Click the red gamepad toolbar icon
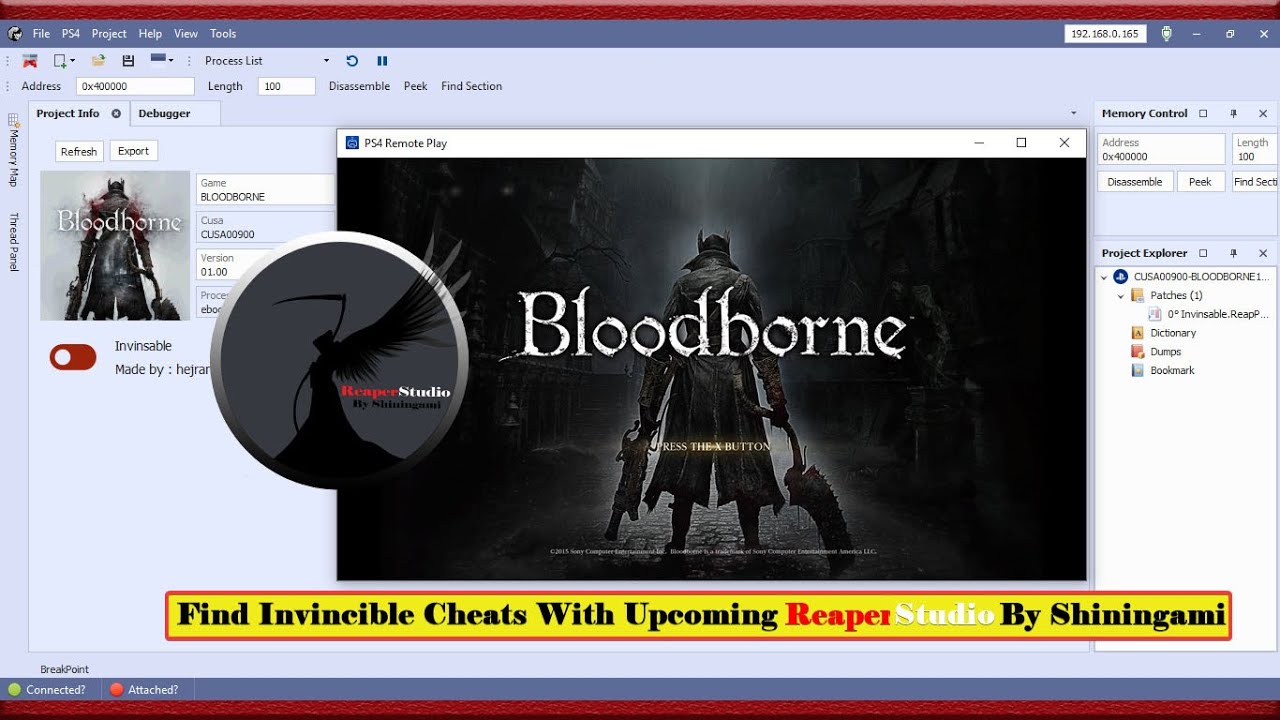1280x720 pixels. (30, 61)
